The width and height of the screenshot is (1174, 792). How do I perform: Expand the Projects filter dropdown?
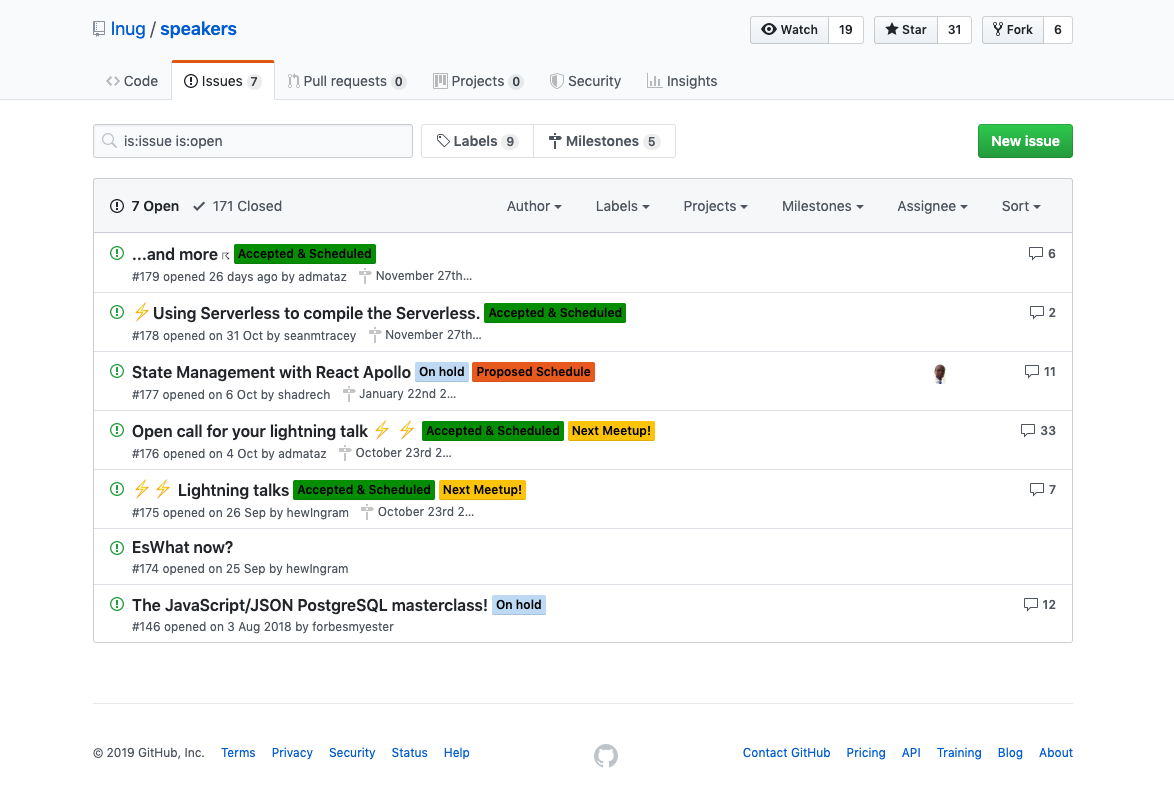point(715,207)
